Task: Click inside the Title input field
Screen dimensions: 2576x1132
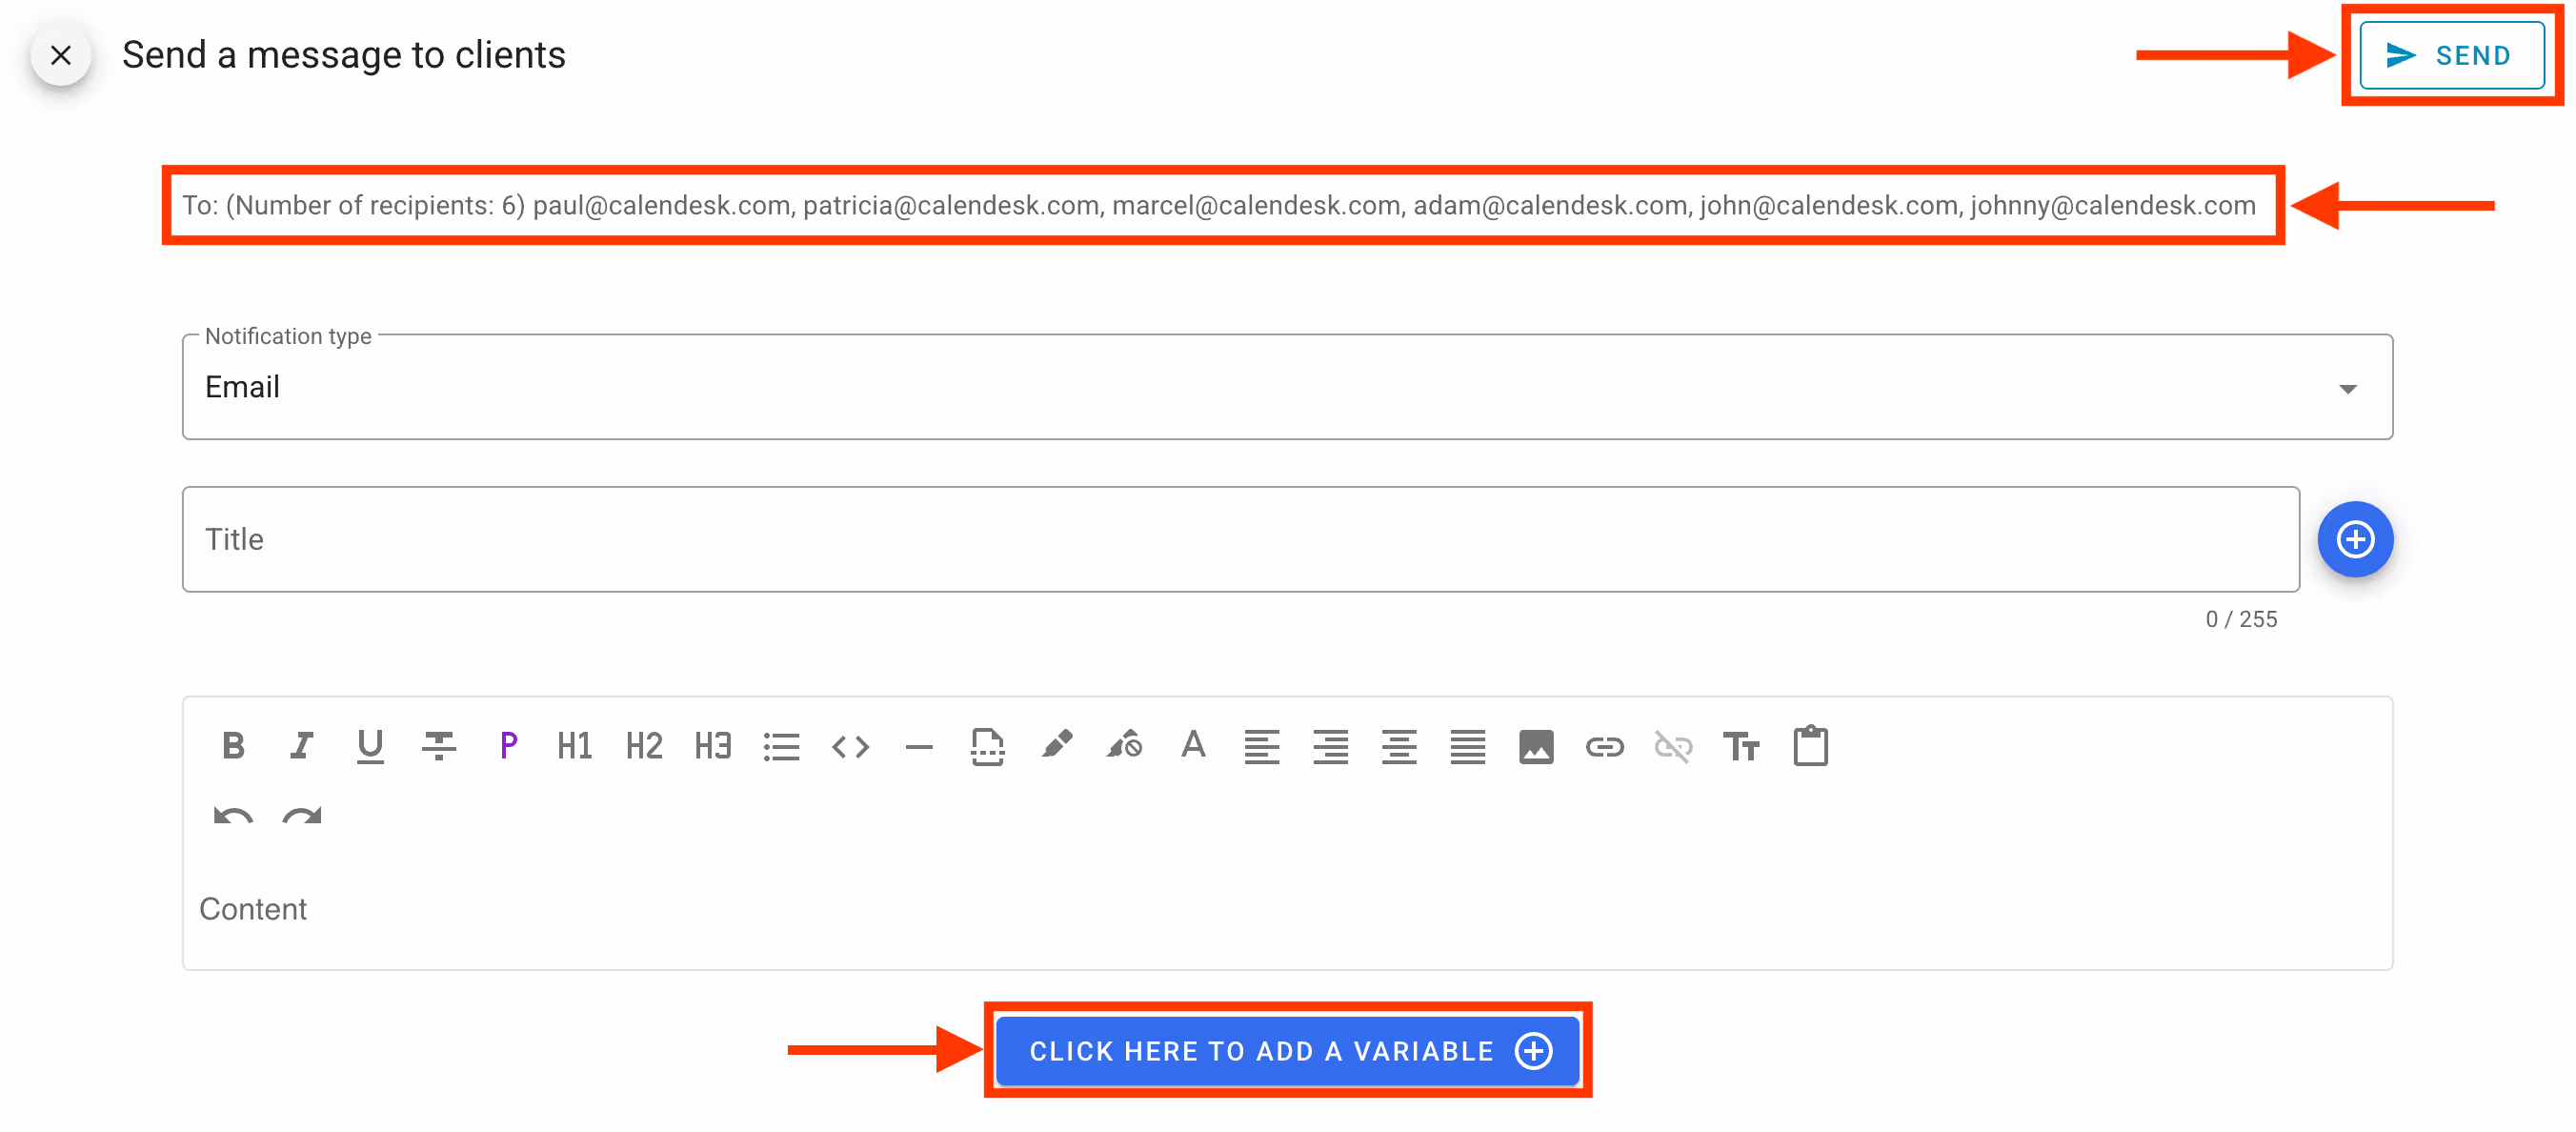Action: (700, 539)
